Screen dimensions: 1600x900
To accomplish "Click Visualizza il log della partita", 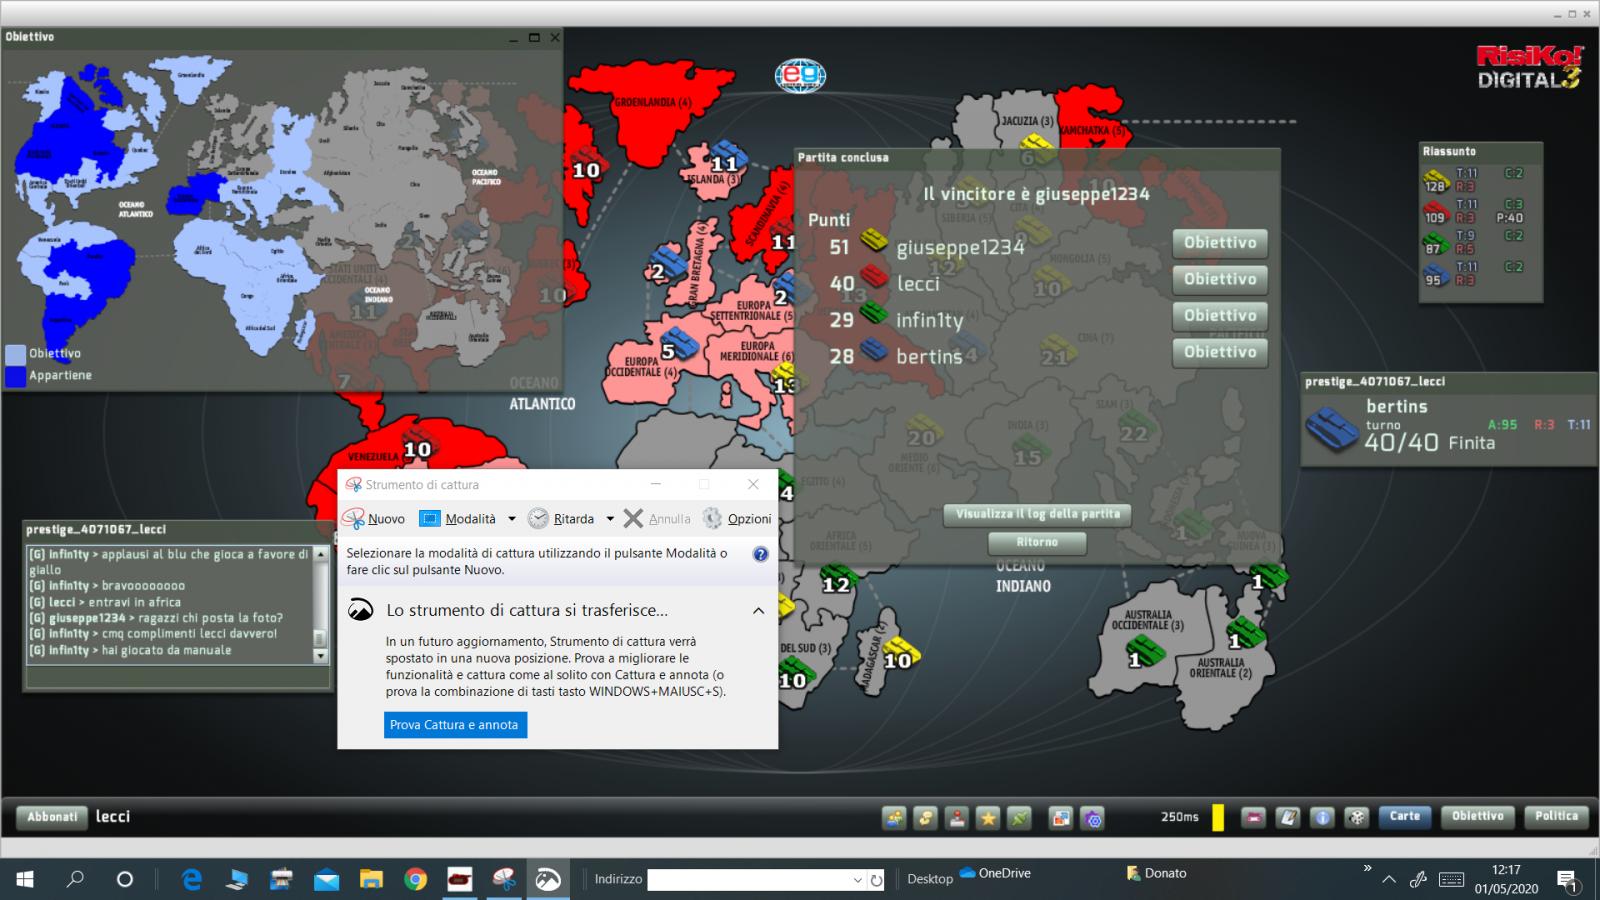I will [1037, 514].
